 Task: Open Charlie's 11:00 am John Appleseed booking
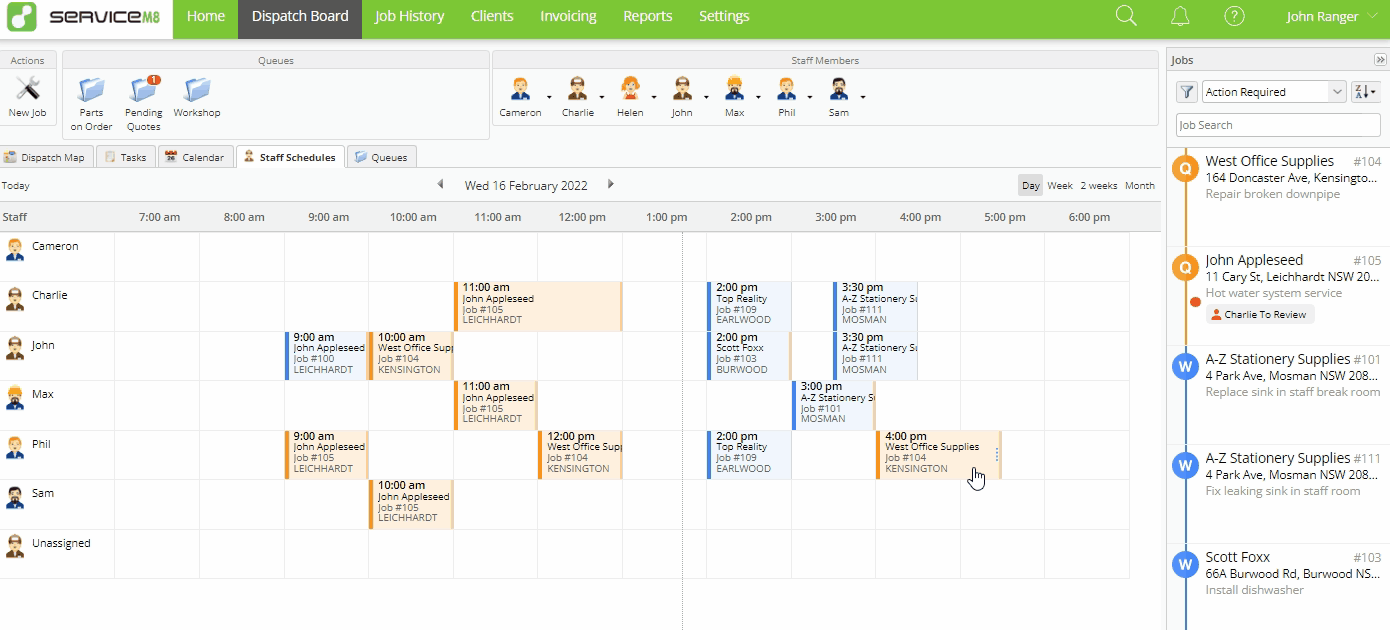click(x=538, y=305)
